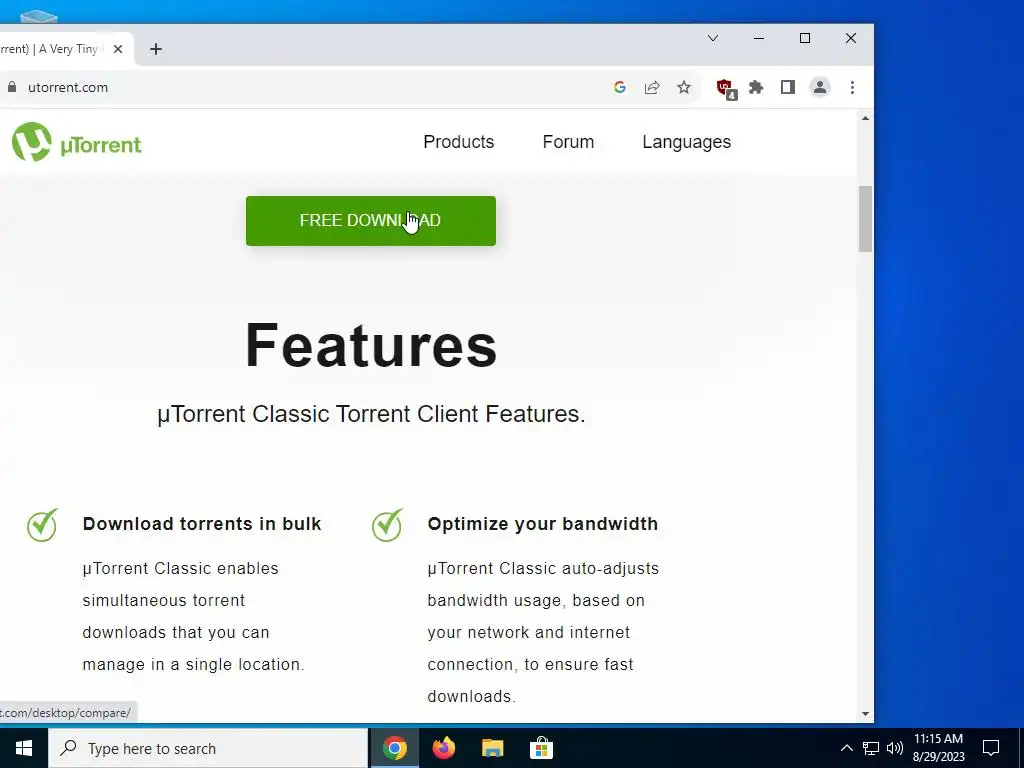The width and height of the screenshot is (1024, 768).
Task: Open the network status tray icon
Action: tap(871, 748)
